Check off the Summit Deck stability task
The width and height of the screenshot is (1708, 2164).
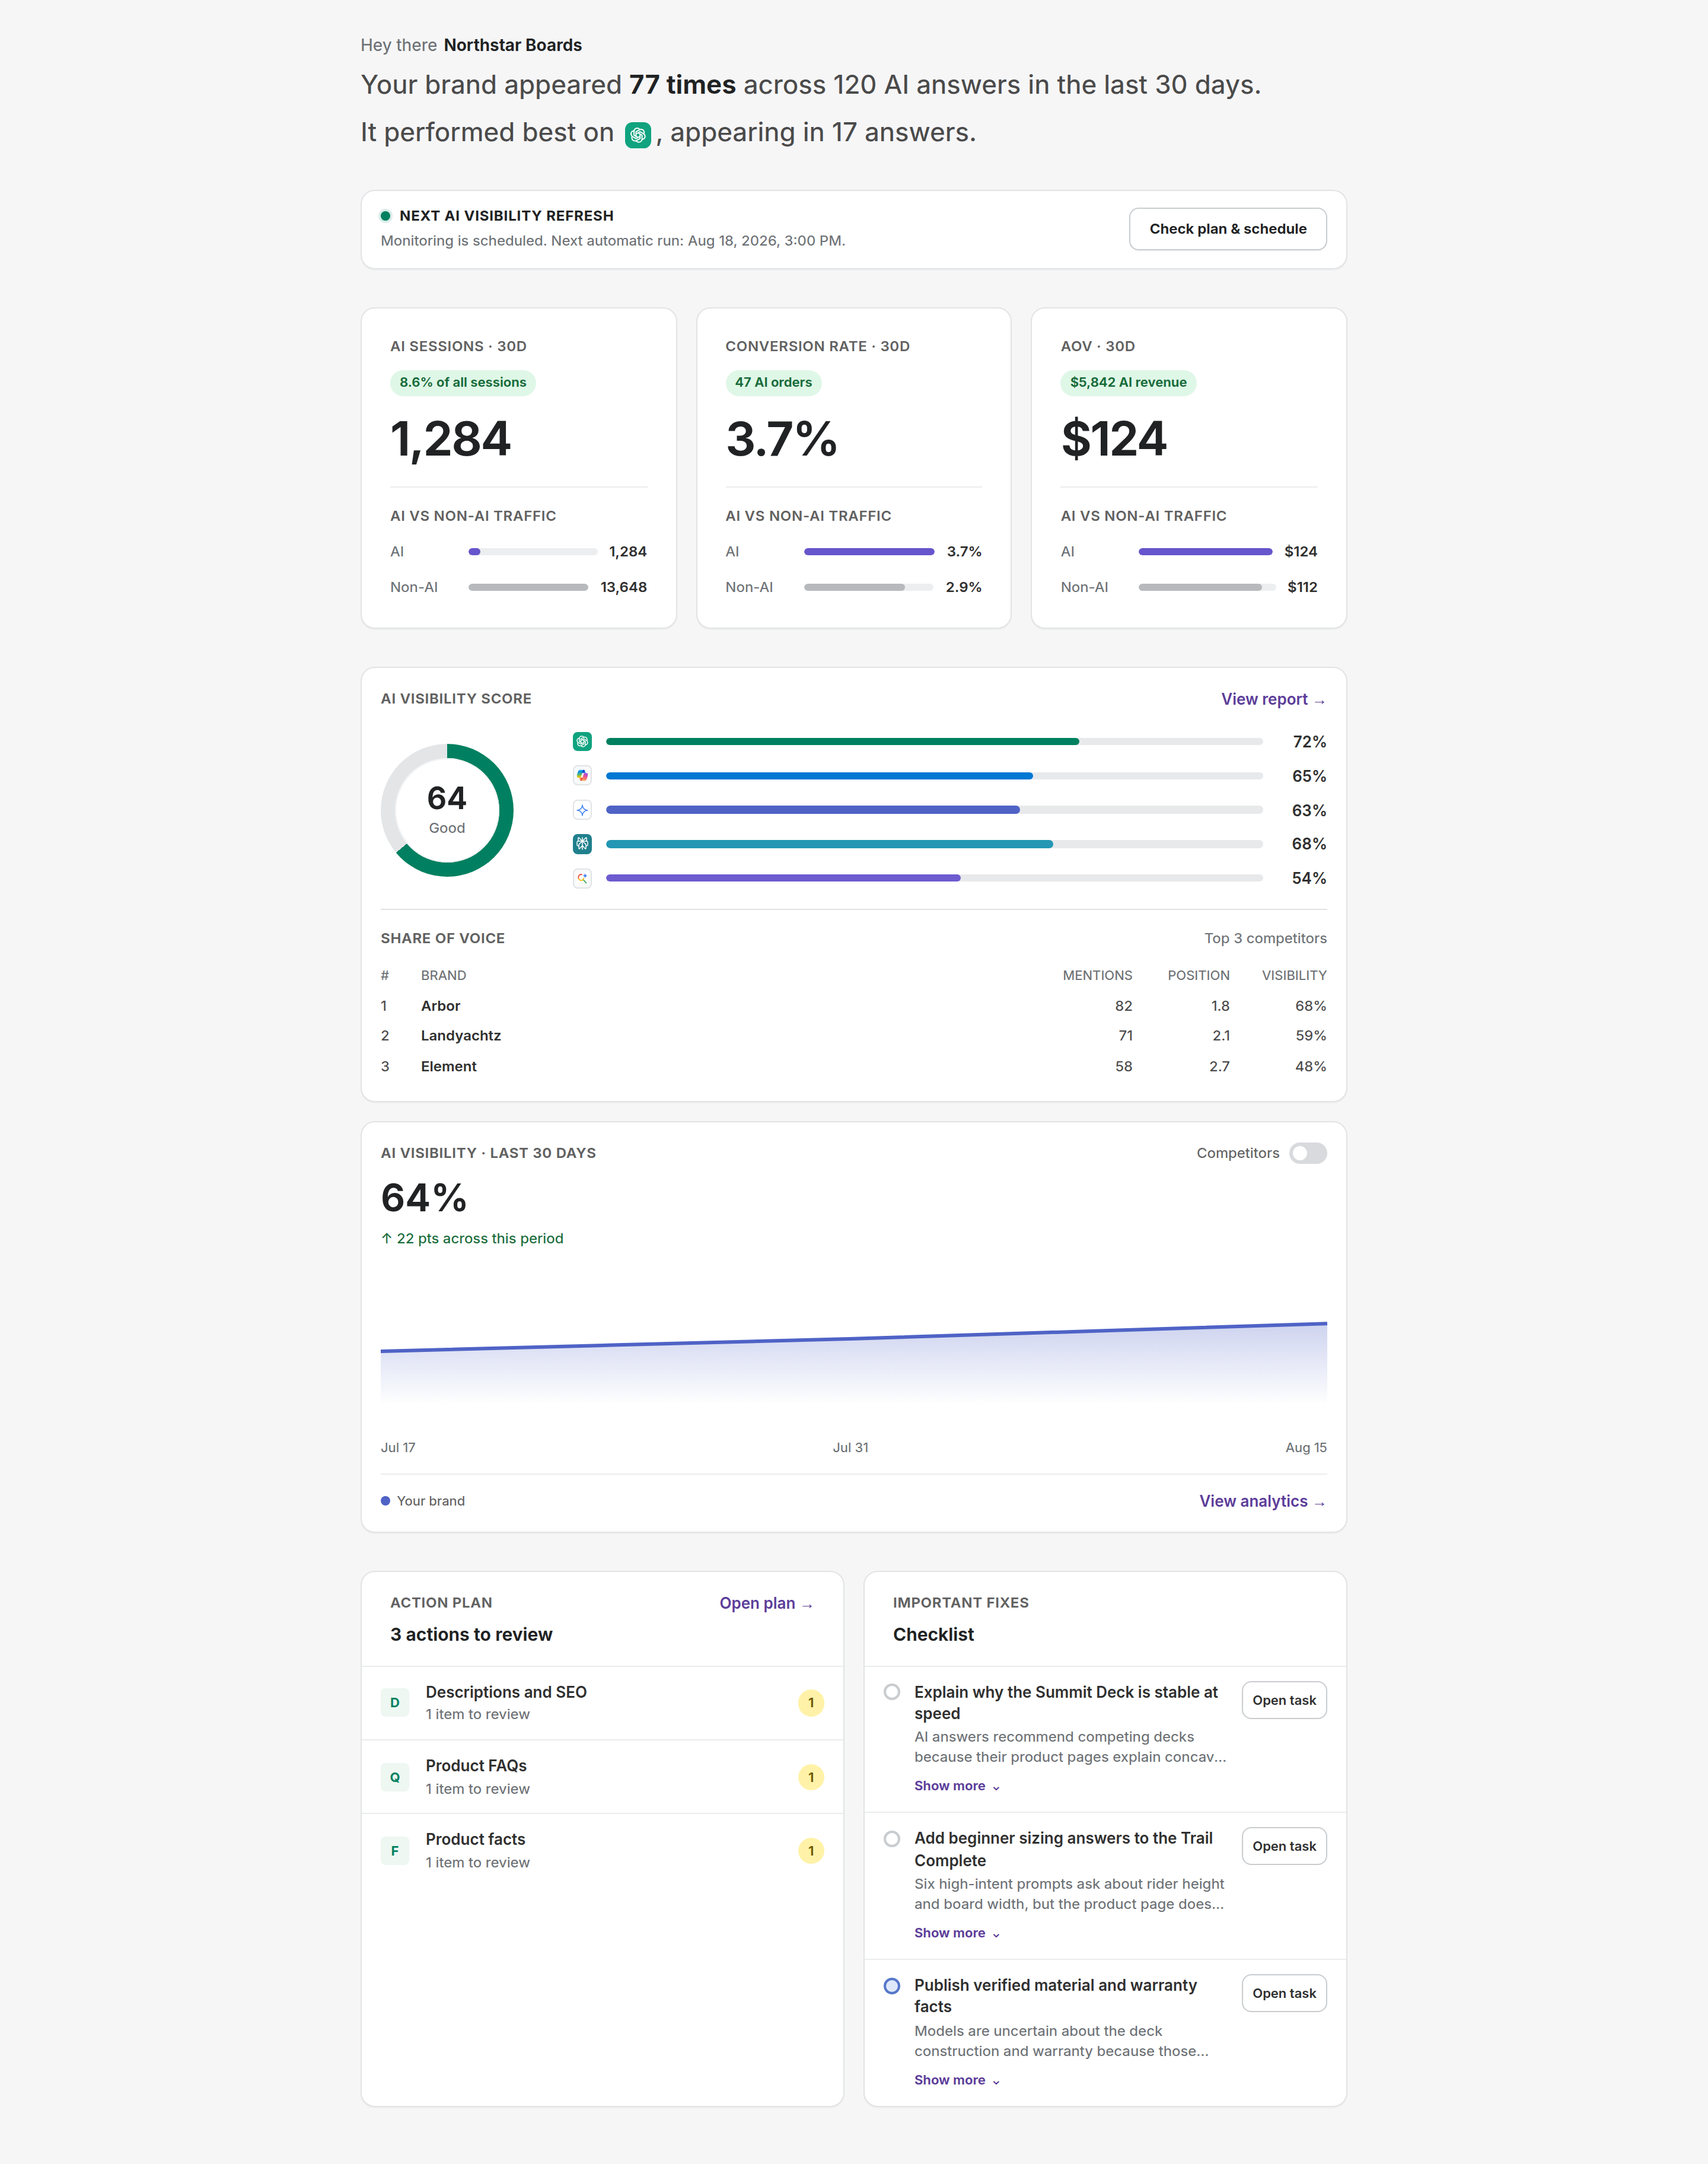tap(892, 1692)
